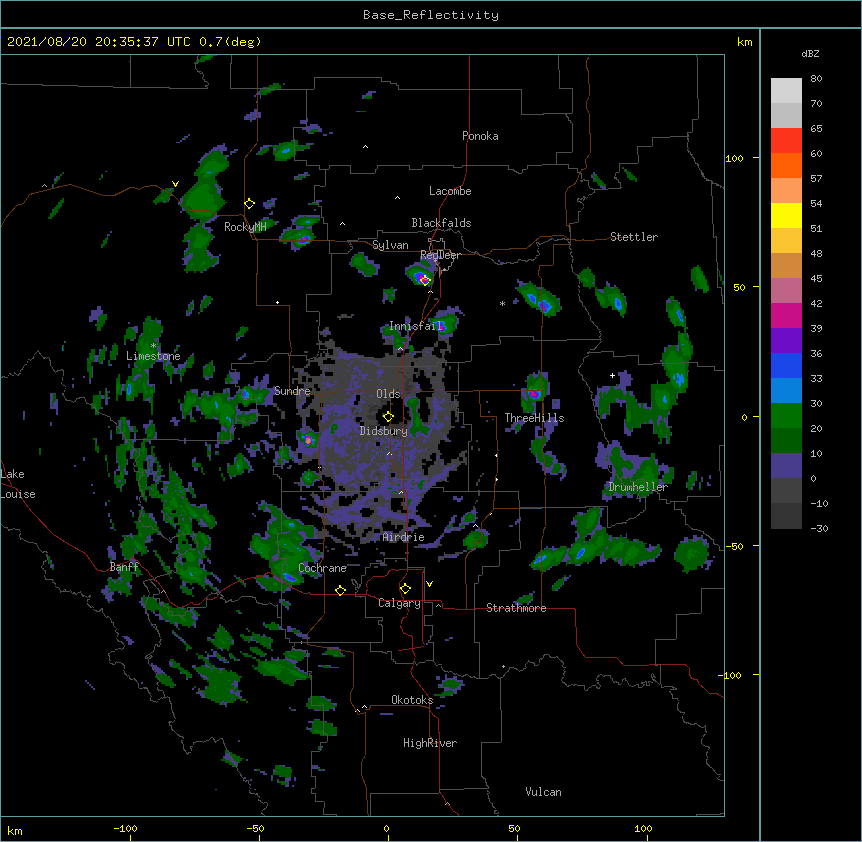
Task: Click the Limestone label on map
Action: pyautogui.click(x=153, y=356)
